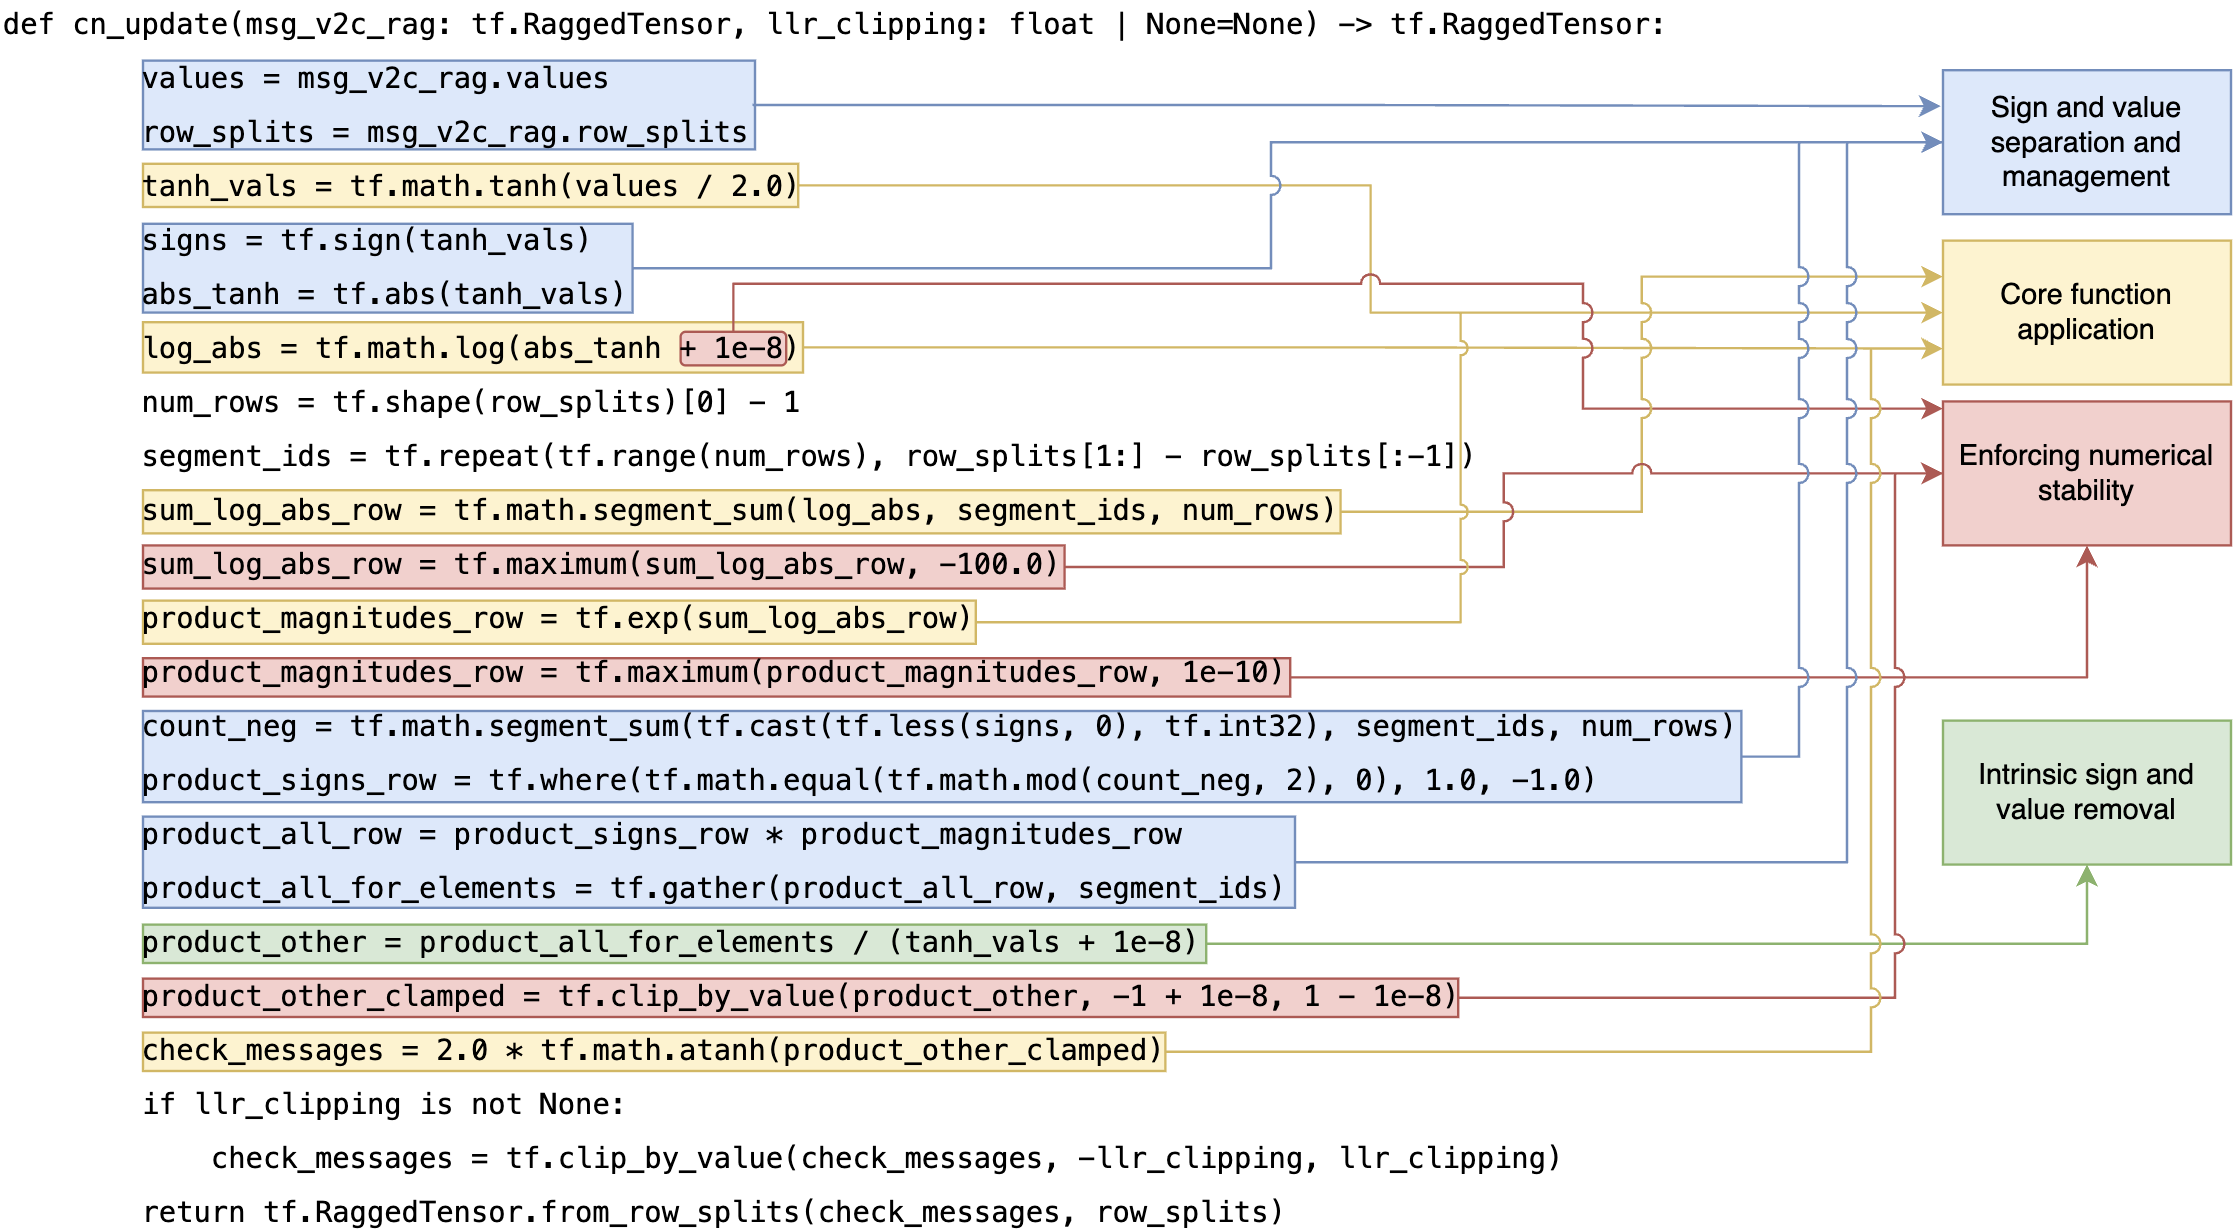
Task: Click the 'segment_ids = tf.repeat' line
Action: [x=808, y=456]
